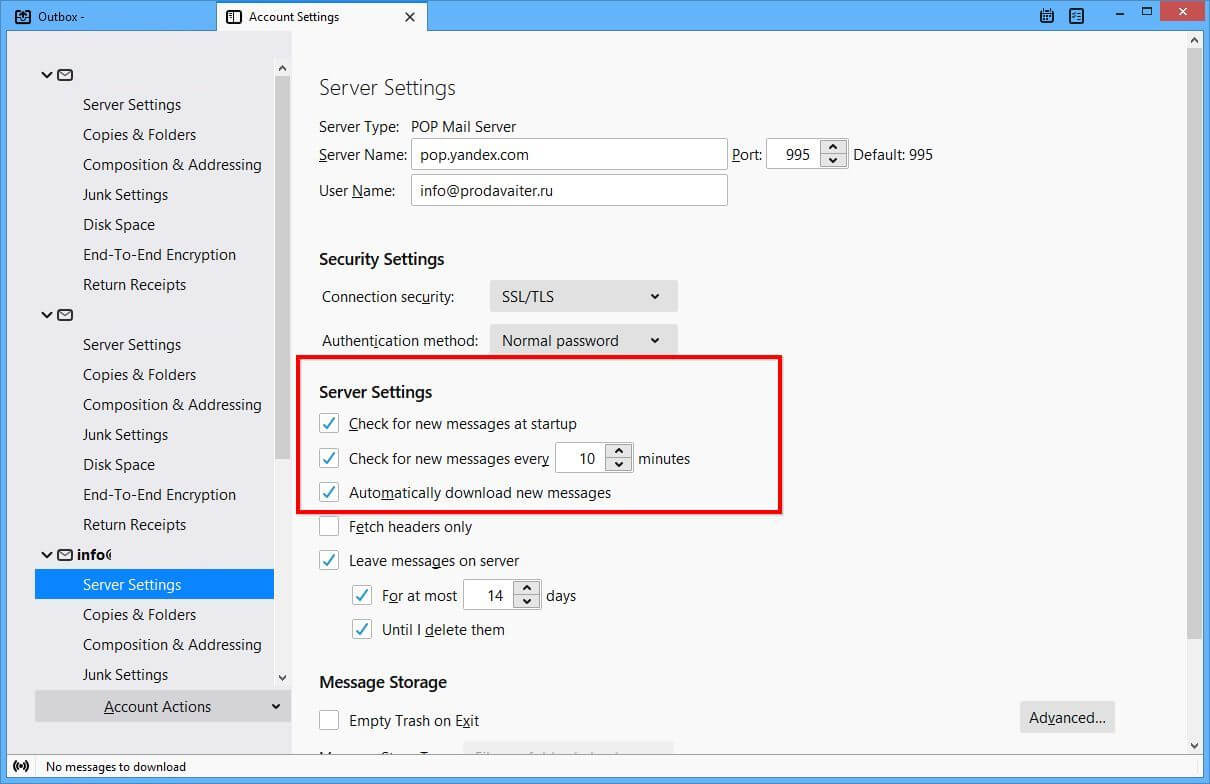Click the days field showing 14
Viewport: 1210px width, 784px height.
(x=489, y=595)
